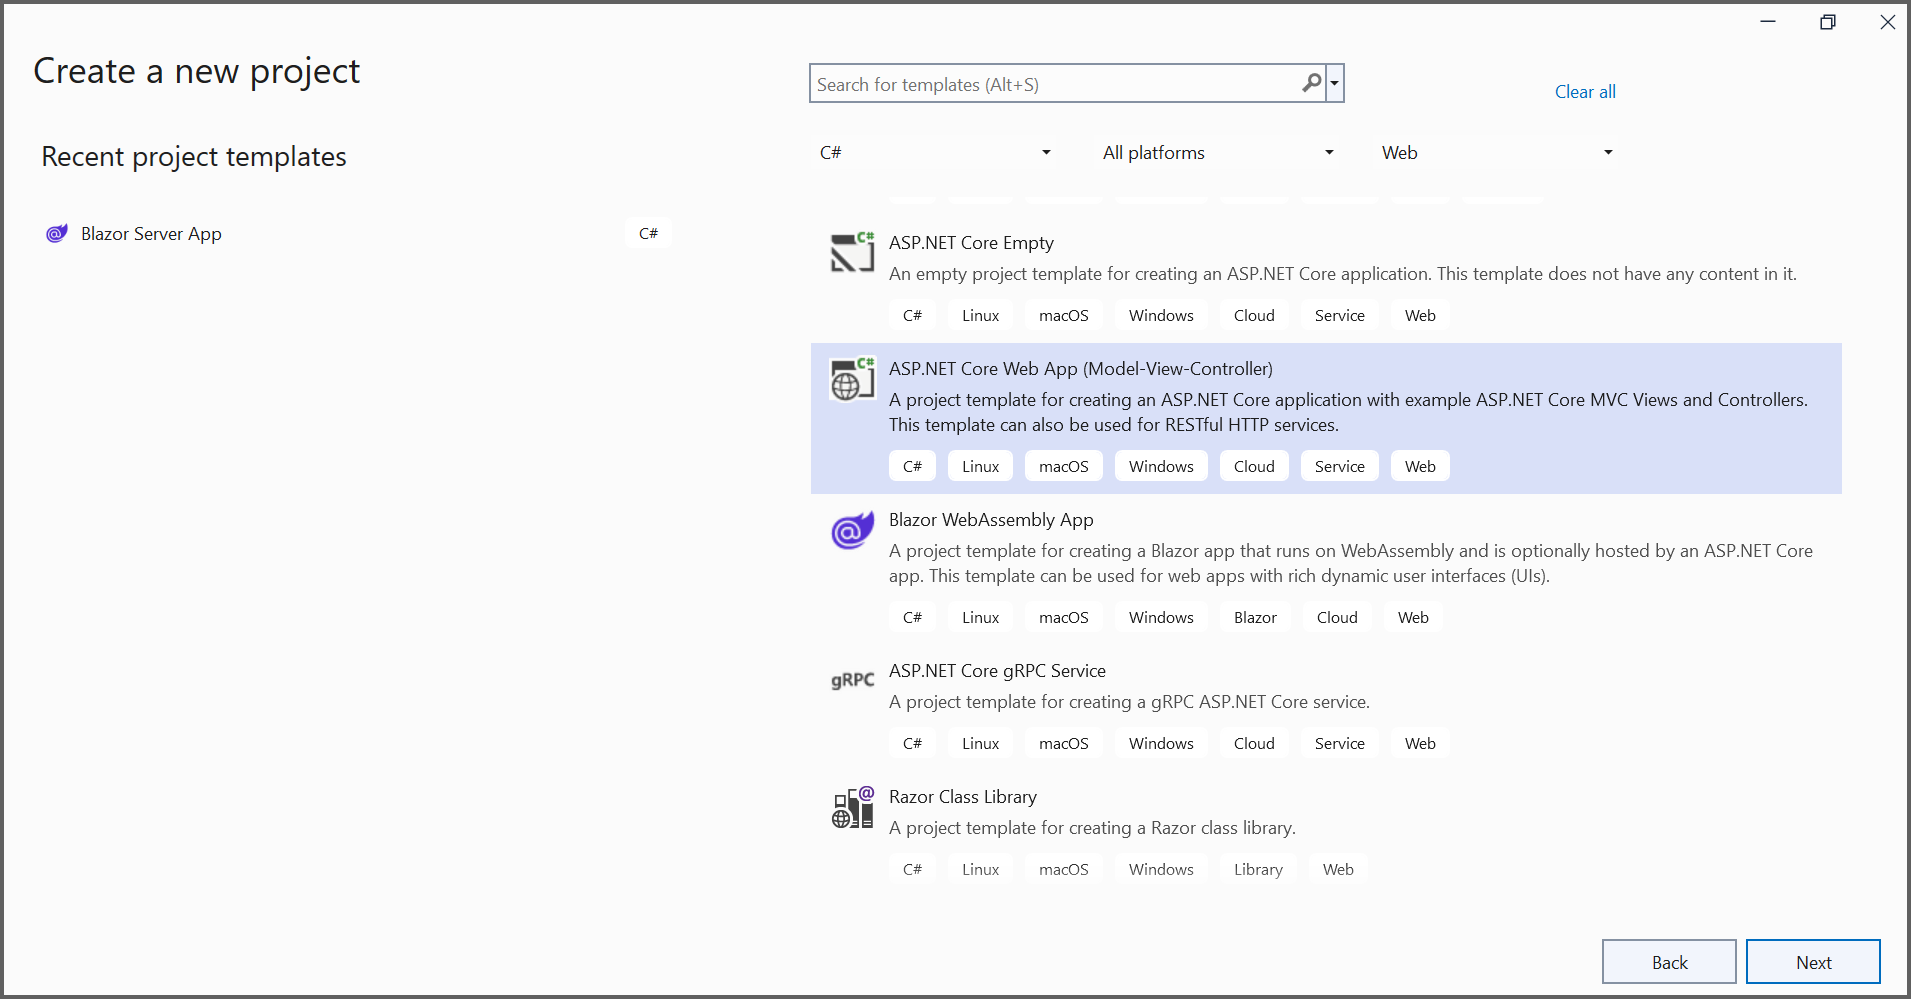The width and height of the screenshot is (1911, 999).
Task: Click the Blazor Server App recent template icon
Action: [x=57, y=234]
